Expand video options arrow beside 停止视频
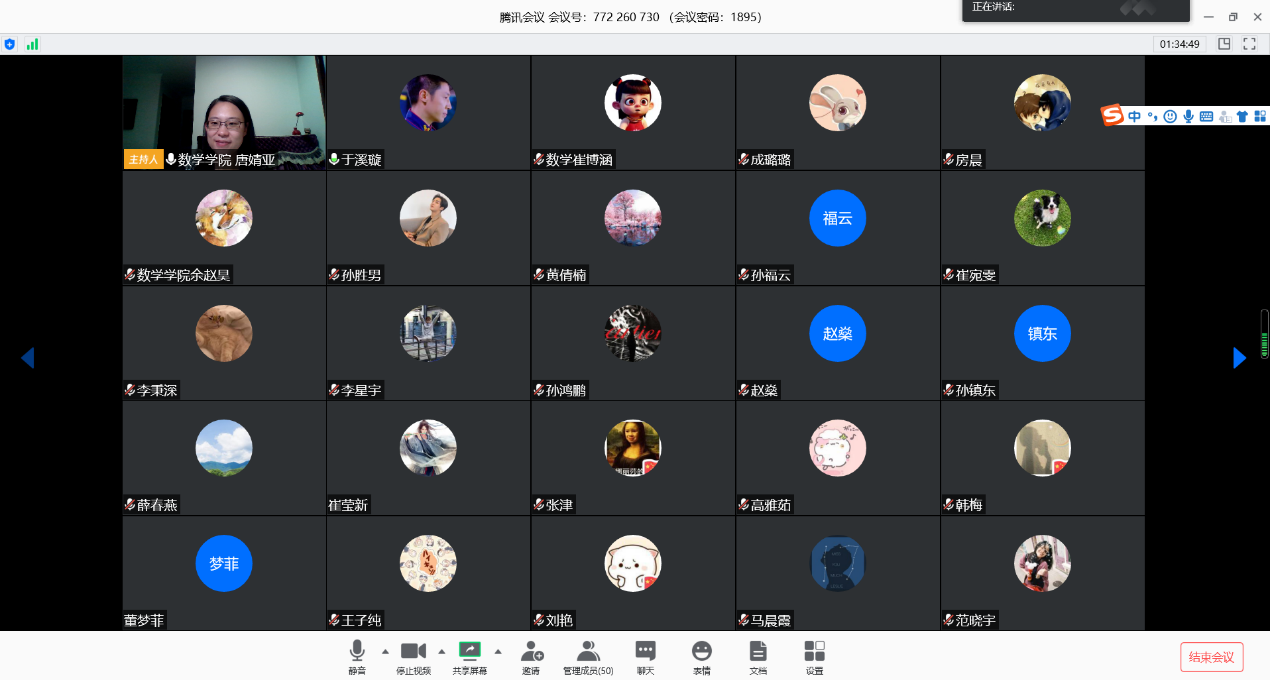 point(442,650)
